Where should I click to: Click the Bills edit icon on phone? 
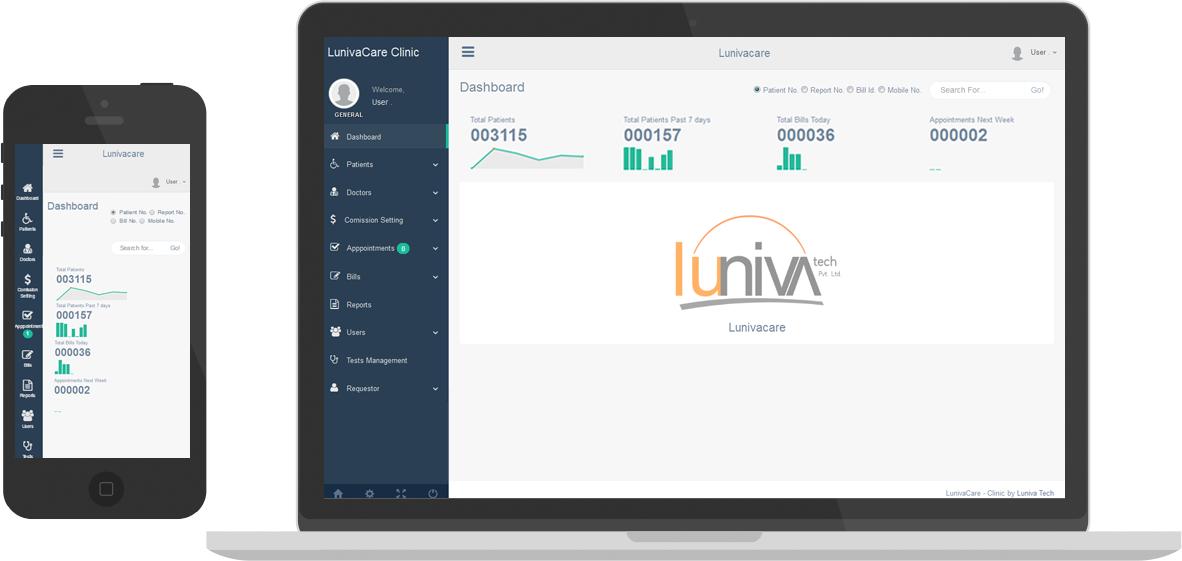pos(28,355)
